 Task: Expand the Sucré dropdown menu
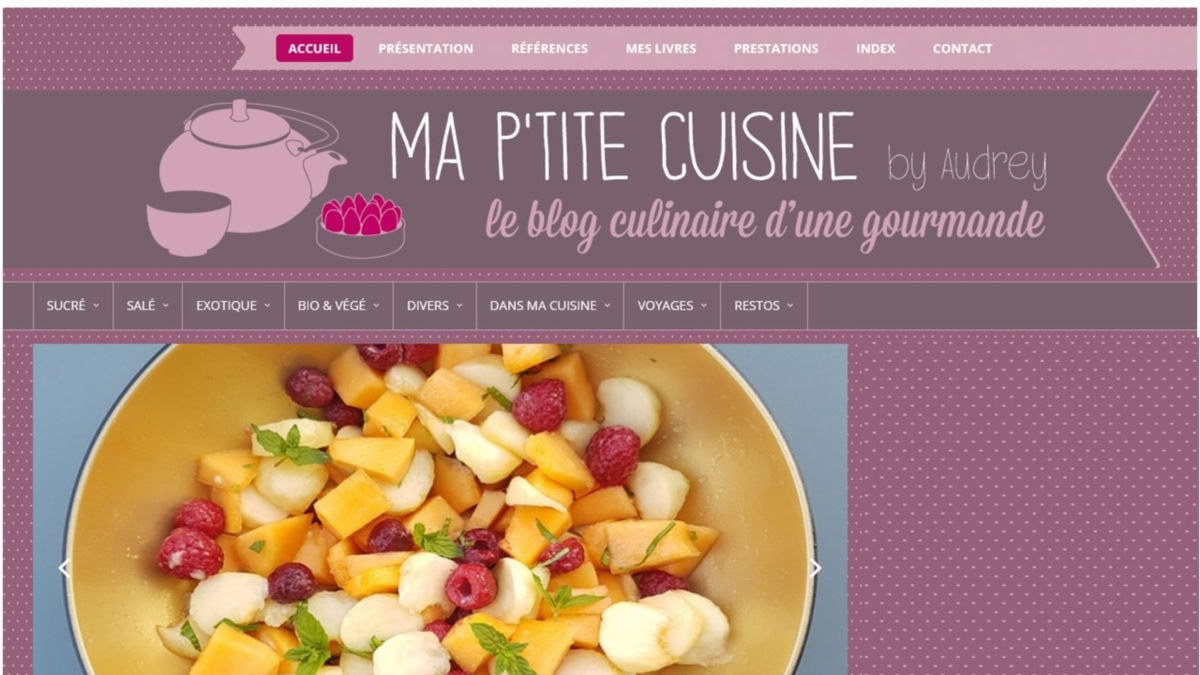pos(73,306)
